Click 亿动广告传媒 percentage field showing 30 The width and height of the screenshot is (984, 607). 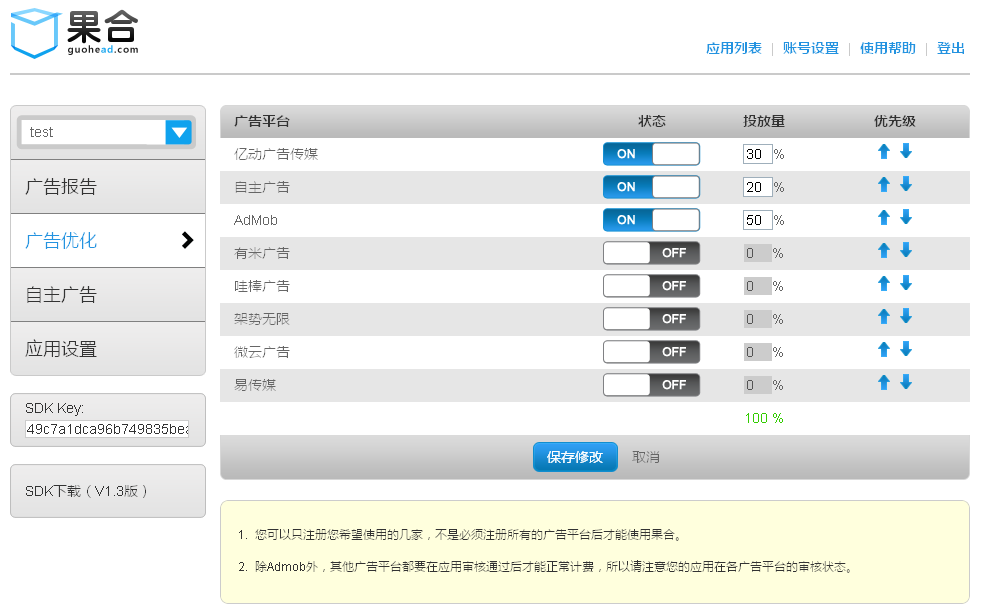pos(757,154)
